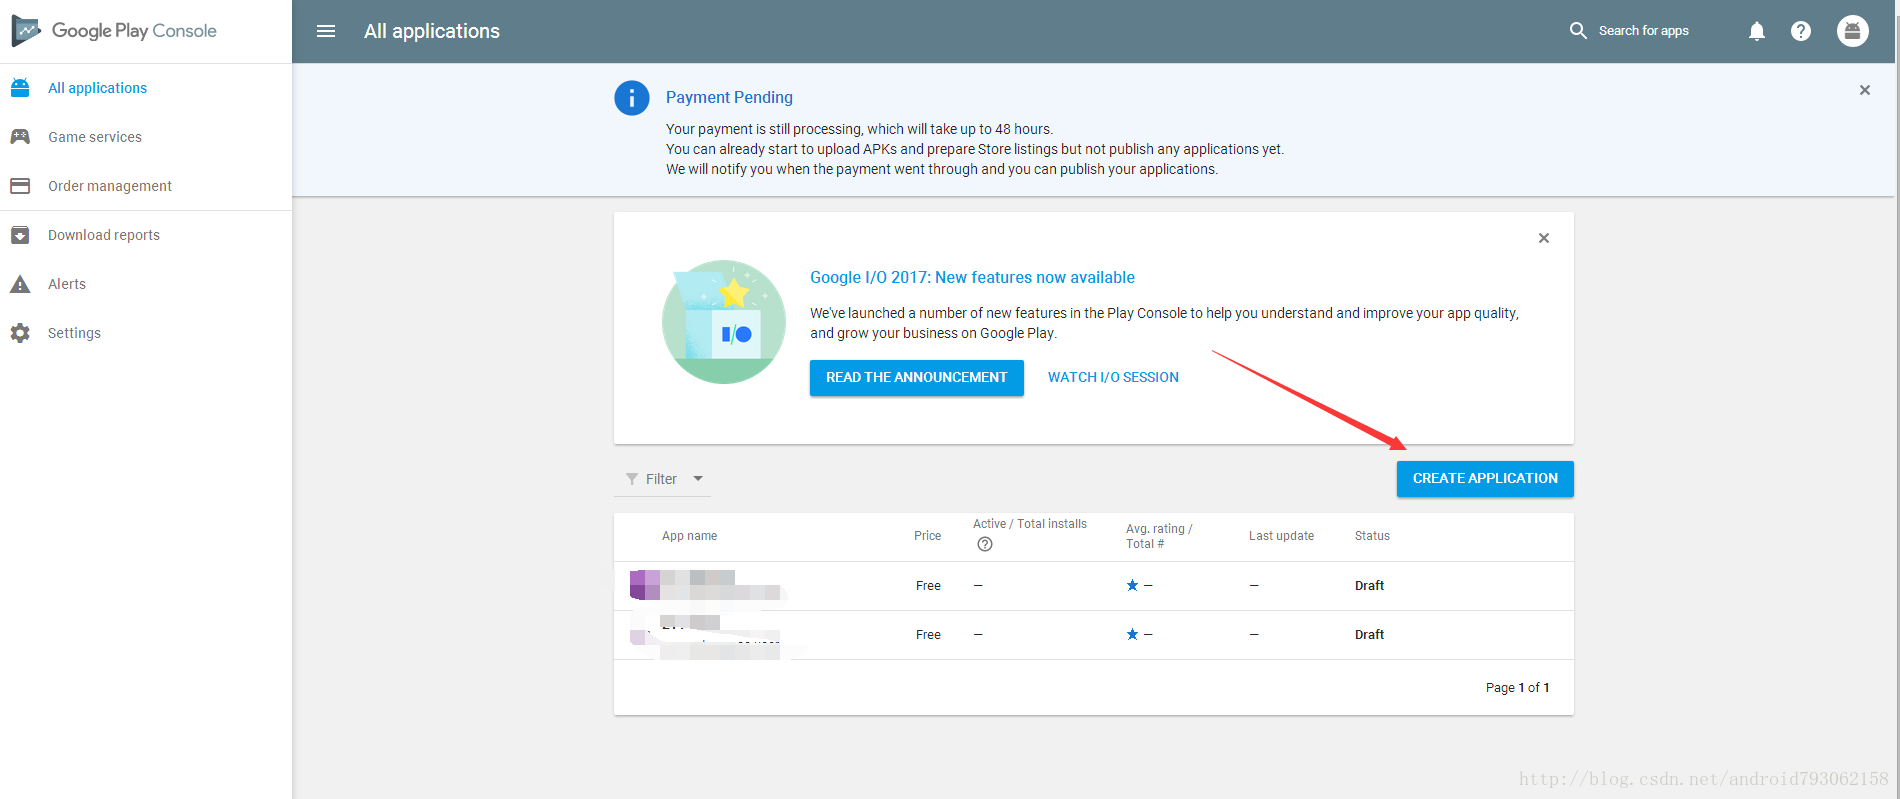Click Avg. rating / Total # header

(x=1159, y=536)
